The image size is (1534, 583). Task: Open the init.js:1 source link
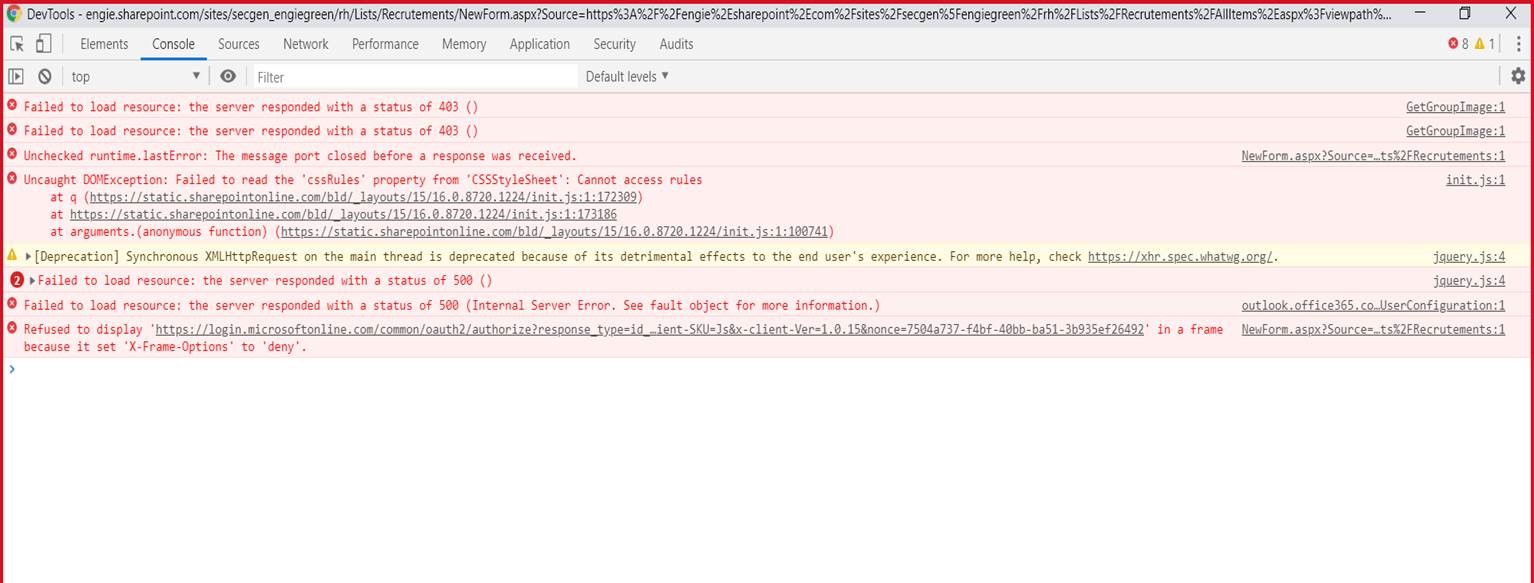tap(1475, 180)
